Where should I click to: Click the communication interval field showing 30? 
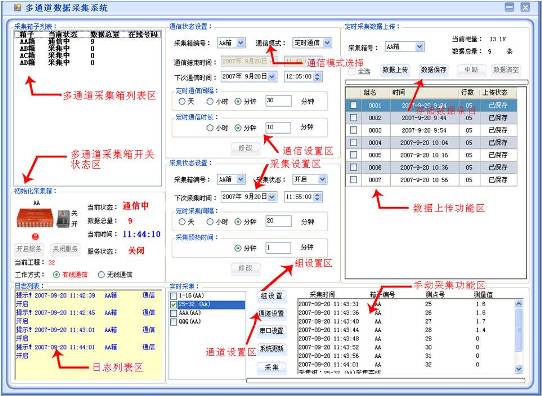[278, 101]
